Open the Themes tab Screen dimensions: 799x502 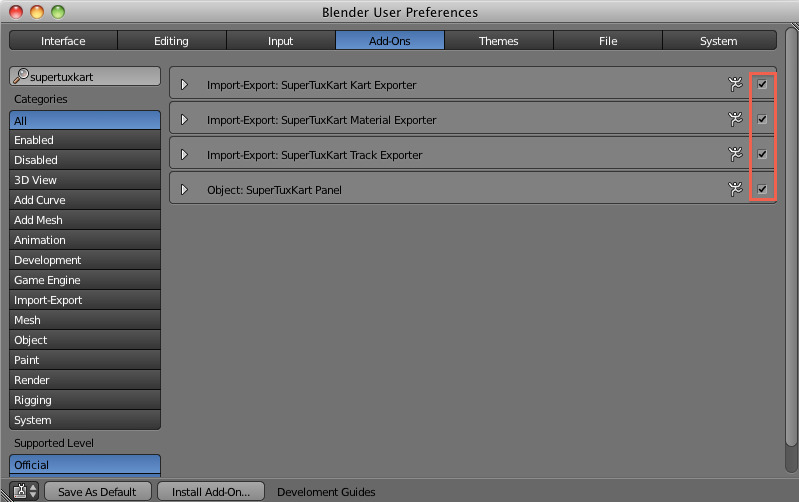coord(499,40)
